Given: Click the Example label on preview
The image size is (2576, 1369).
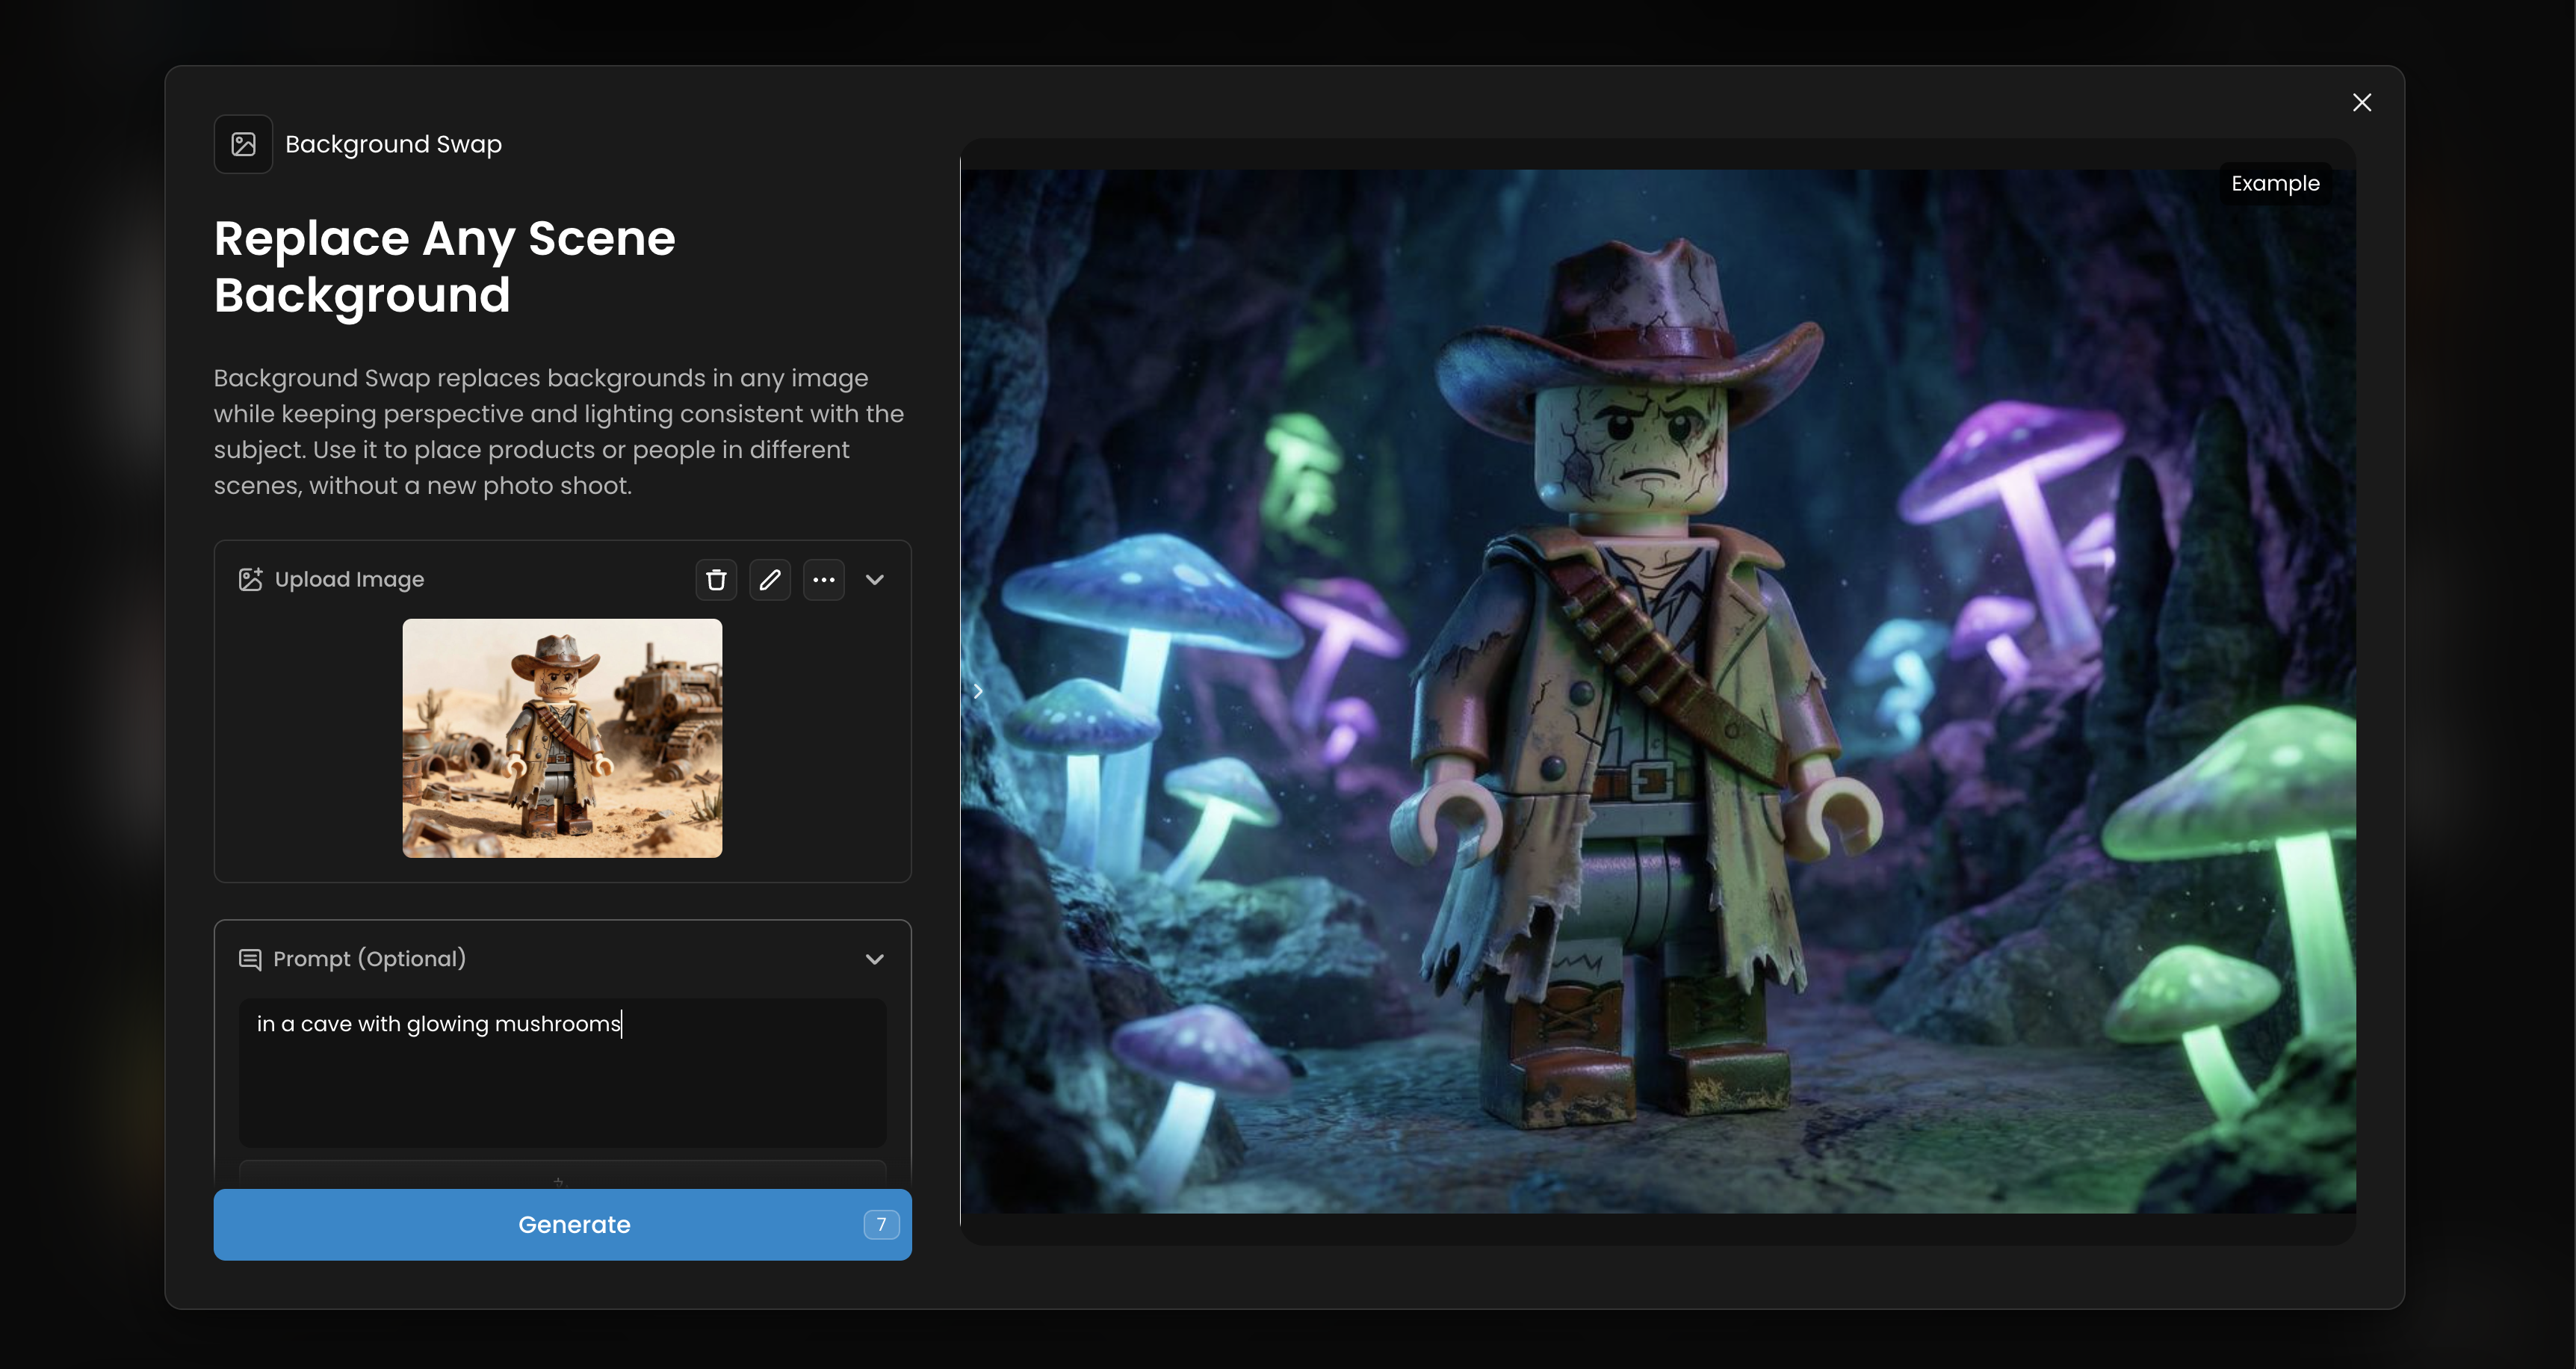Looking at the screenshot, I should click(2274, 184).
